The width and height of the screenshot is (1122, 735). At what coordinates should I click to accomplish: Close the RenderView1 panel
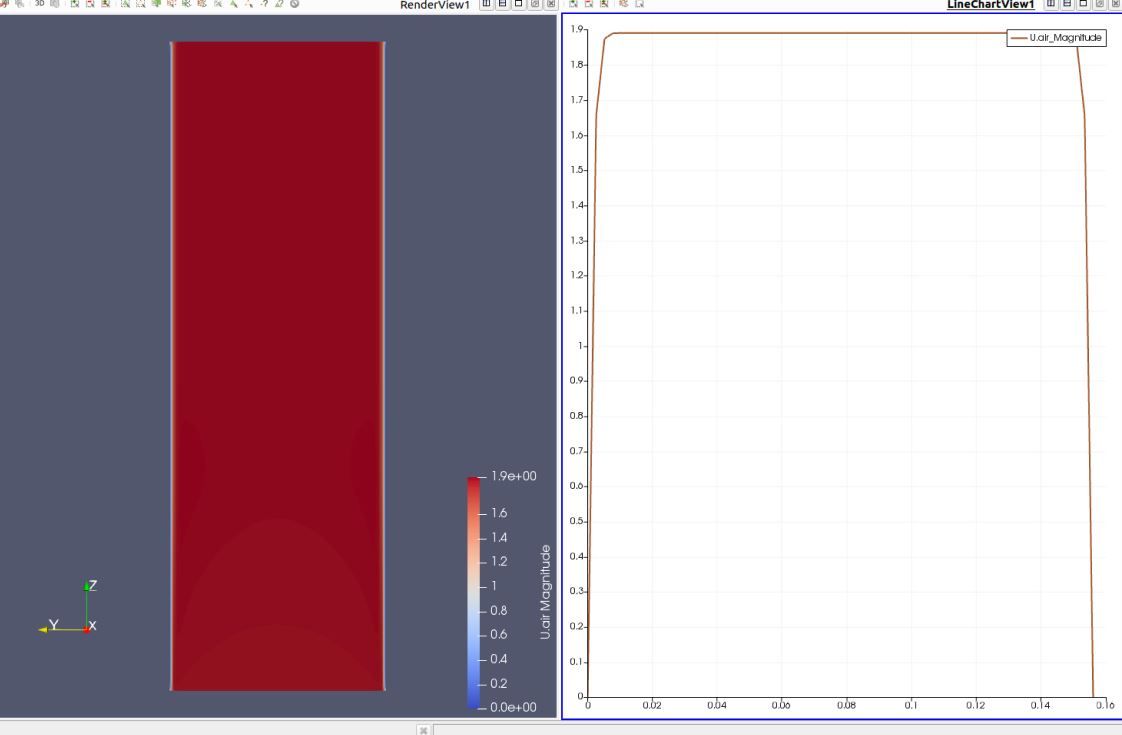point(551,4)
